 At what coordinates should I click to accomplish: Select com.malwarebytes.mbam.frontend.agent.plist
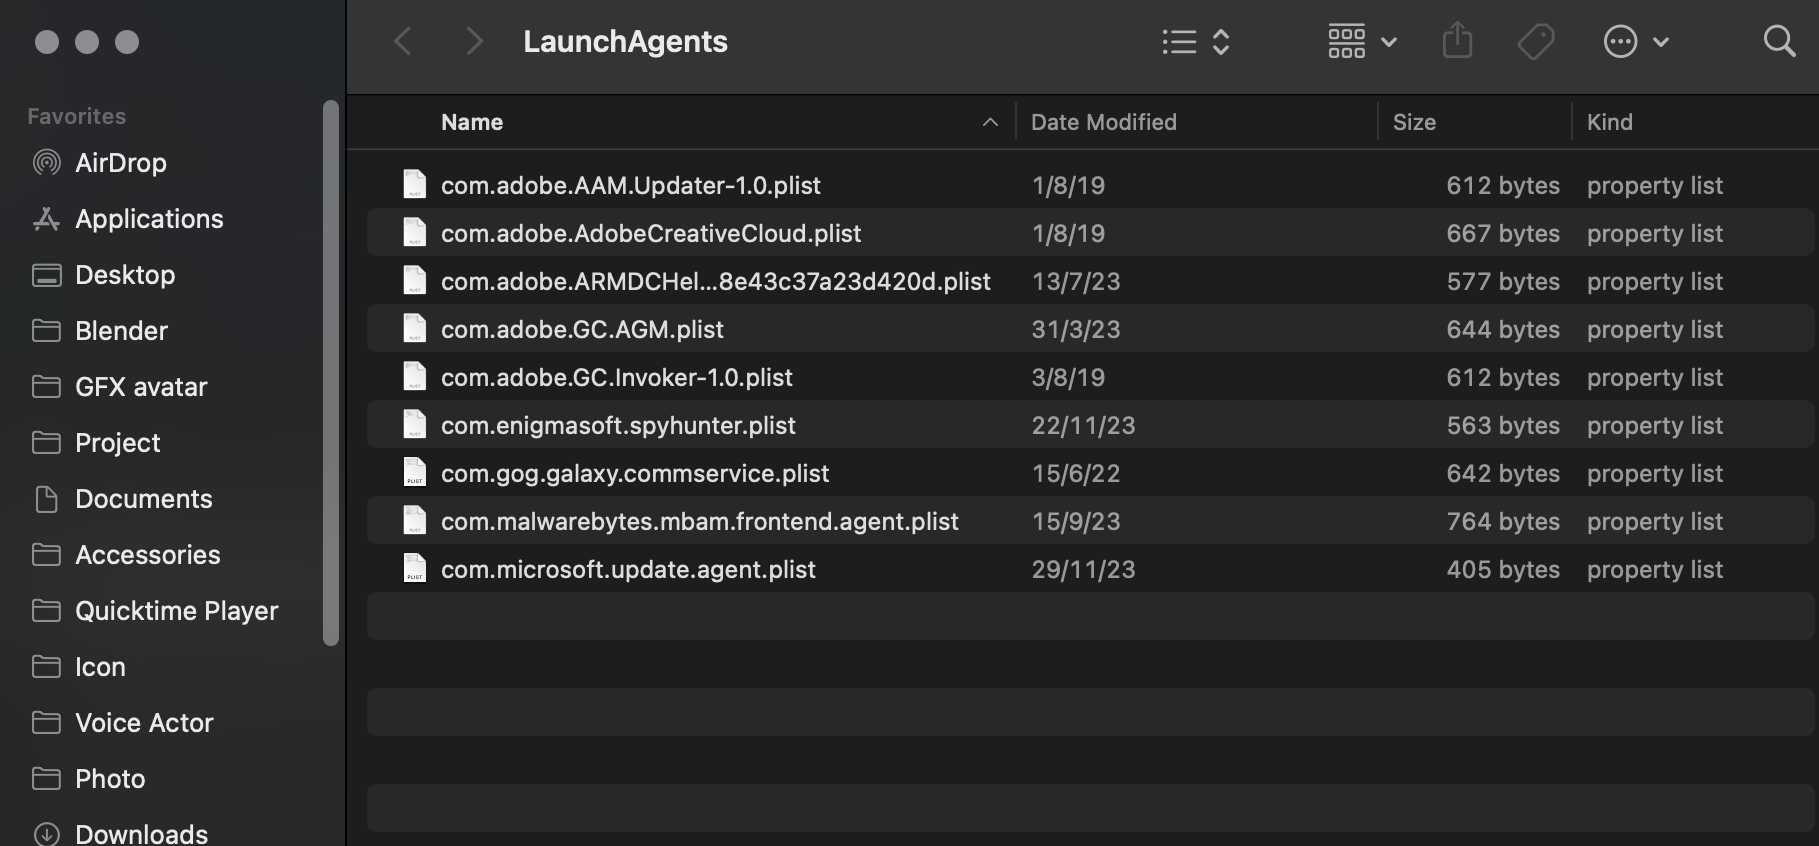tap(699, 521)
